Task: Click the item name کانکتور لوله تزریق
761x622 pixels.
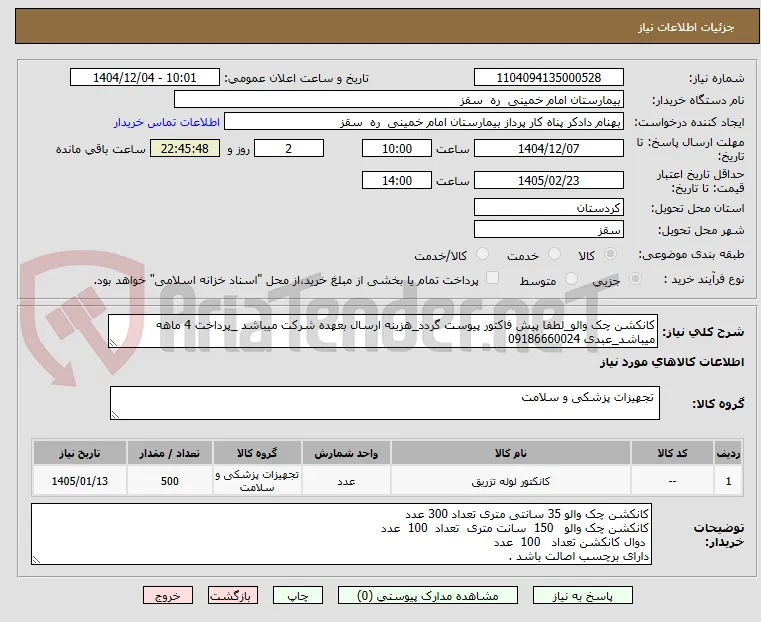Action: [511, 481]
